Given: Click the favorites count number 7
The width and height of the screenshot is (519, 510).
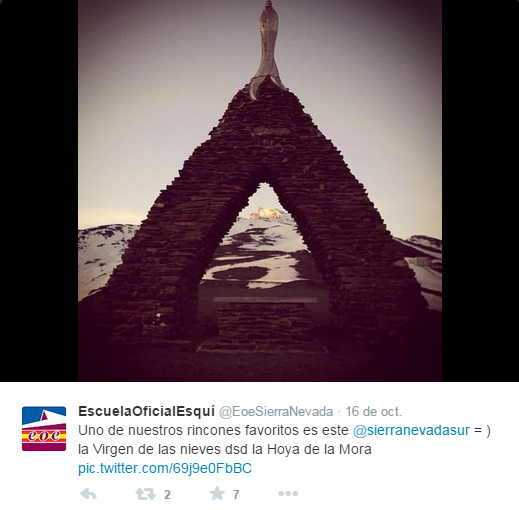Looking at the screenshot, I should pos(236,494).
